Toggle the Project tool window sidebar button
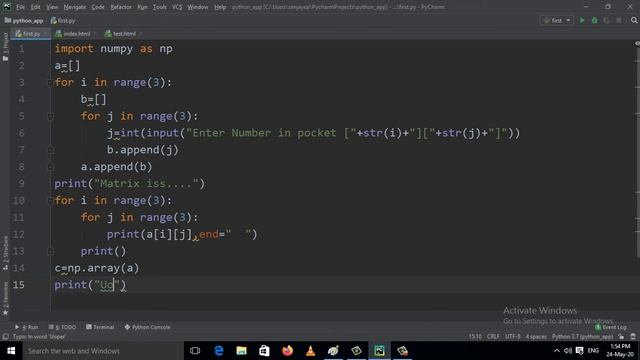 (x=5, y=47)
